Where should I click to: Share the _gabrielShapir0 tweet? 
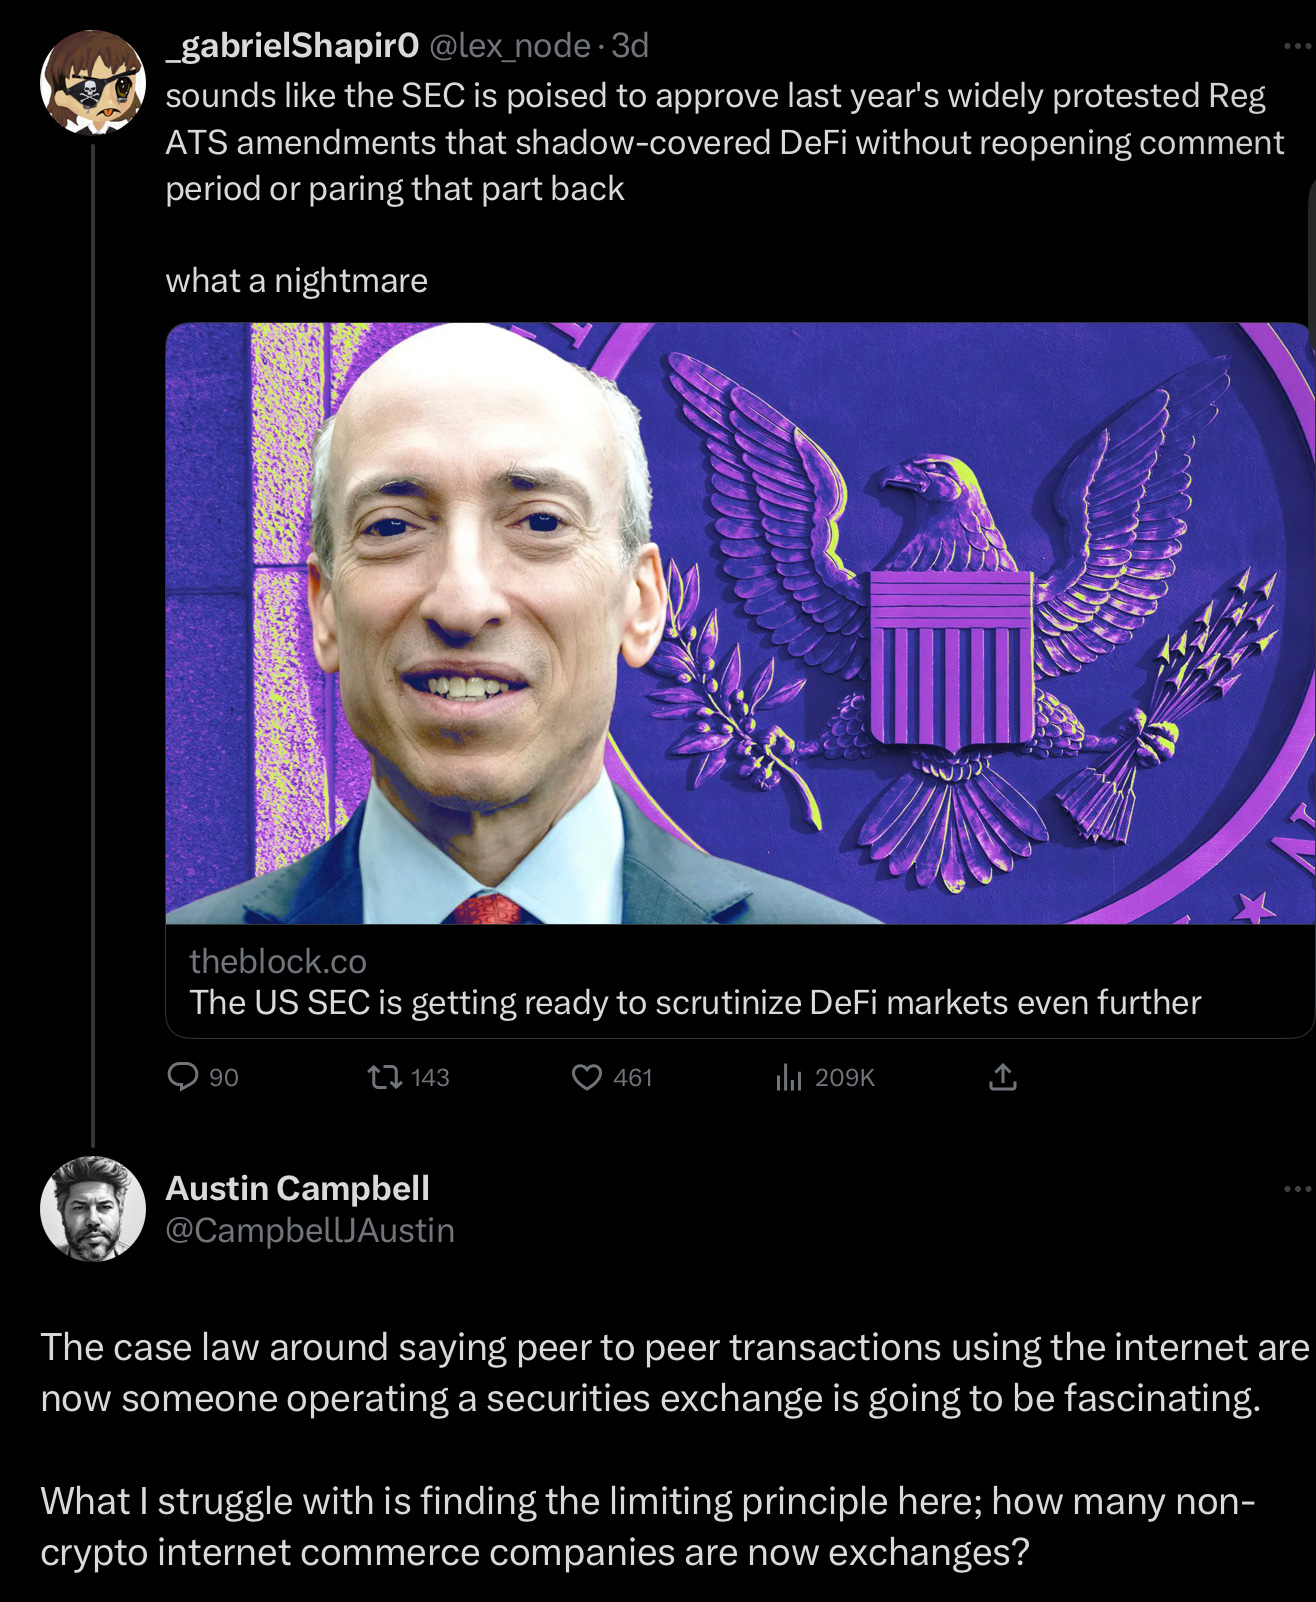1002,1077
